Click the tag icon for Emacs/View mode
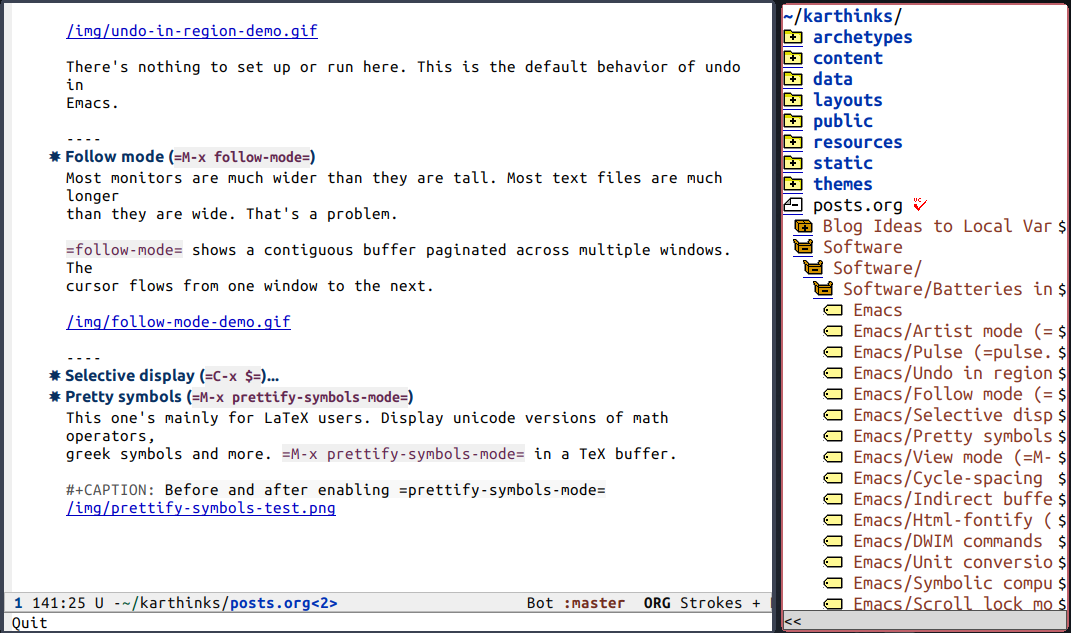This screenshot has width=1071, height=633. (x=833, y=458)
